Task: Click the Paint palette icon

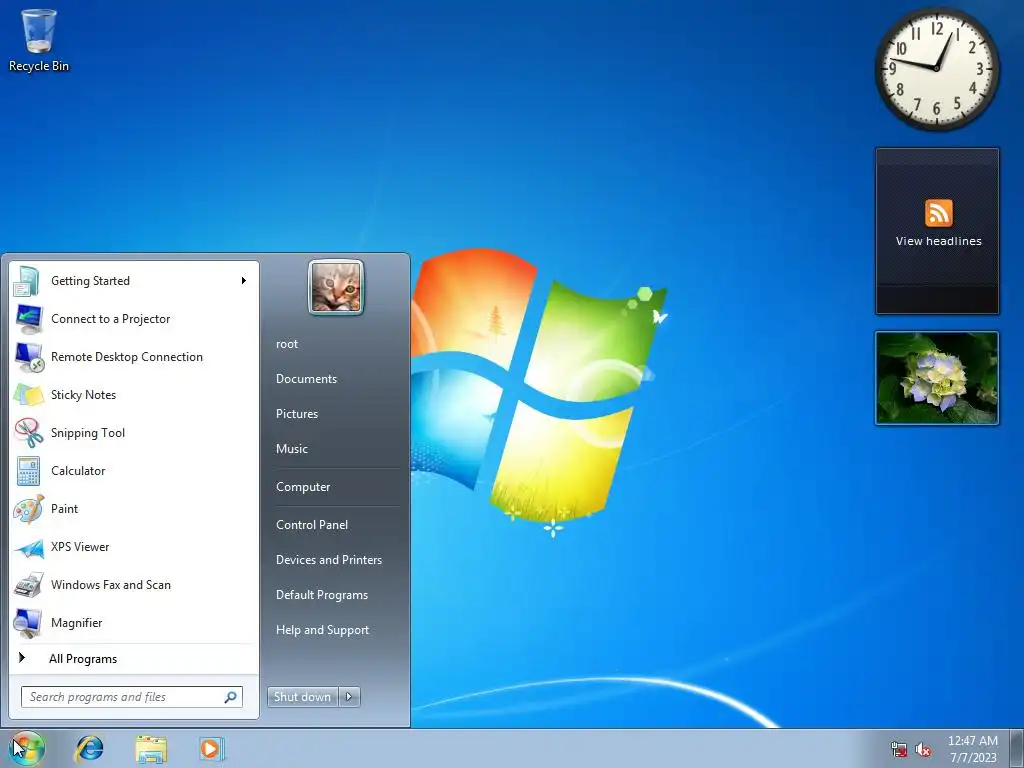Action: [28, 509]
